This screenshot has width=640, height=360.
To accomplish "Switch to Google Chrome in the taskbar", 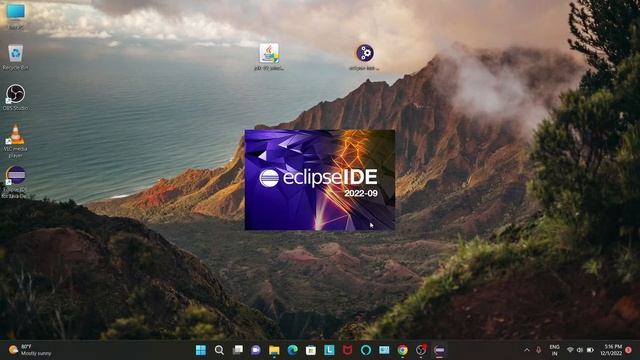I will (402, 350).
